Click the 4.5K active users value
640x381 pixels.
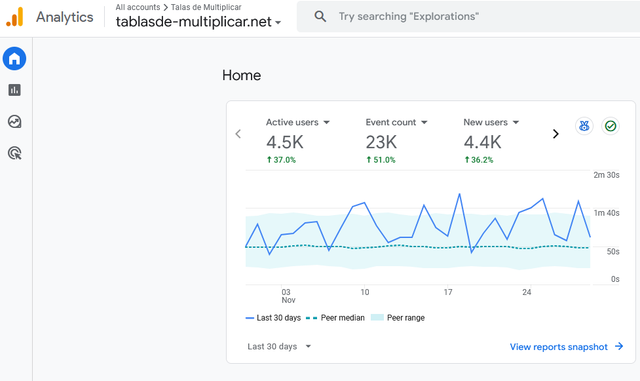pyautogui.click(x=285, y=143)
